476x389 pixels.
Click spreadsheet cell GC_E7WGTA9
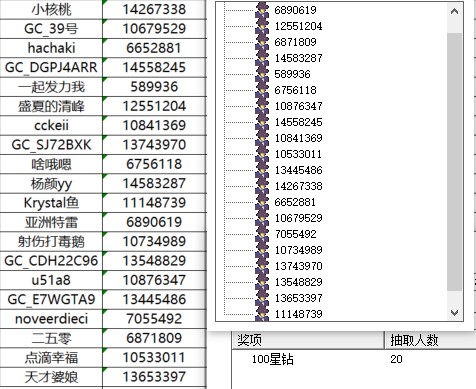(51, 299)
